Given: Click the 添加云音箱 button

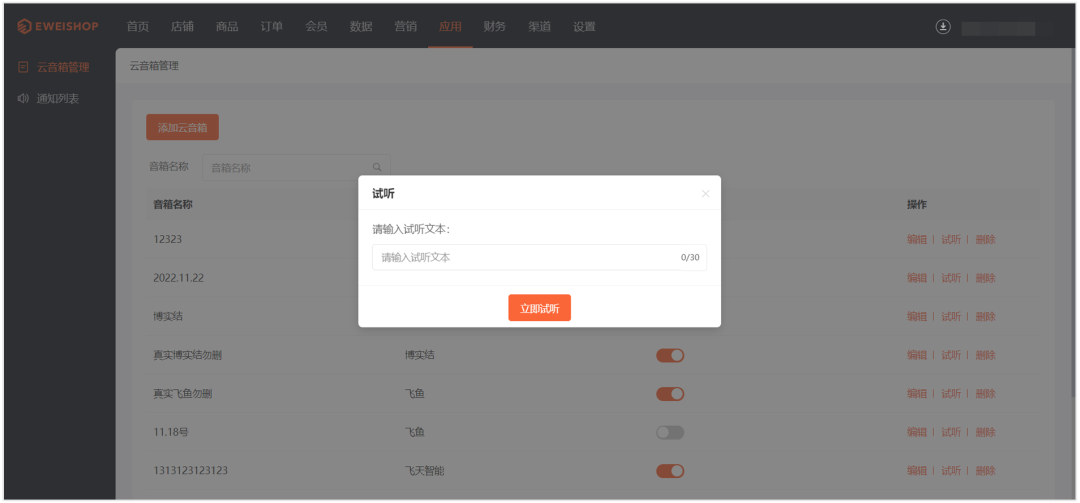Looking at the screenshot, I should coord(182,128).
